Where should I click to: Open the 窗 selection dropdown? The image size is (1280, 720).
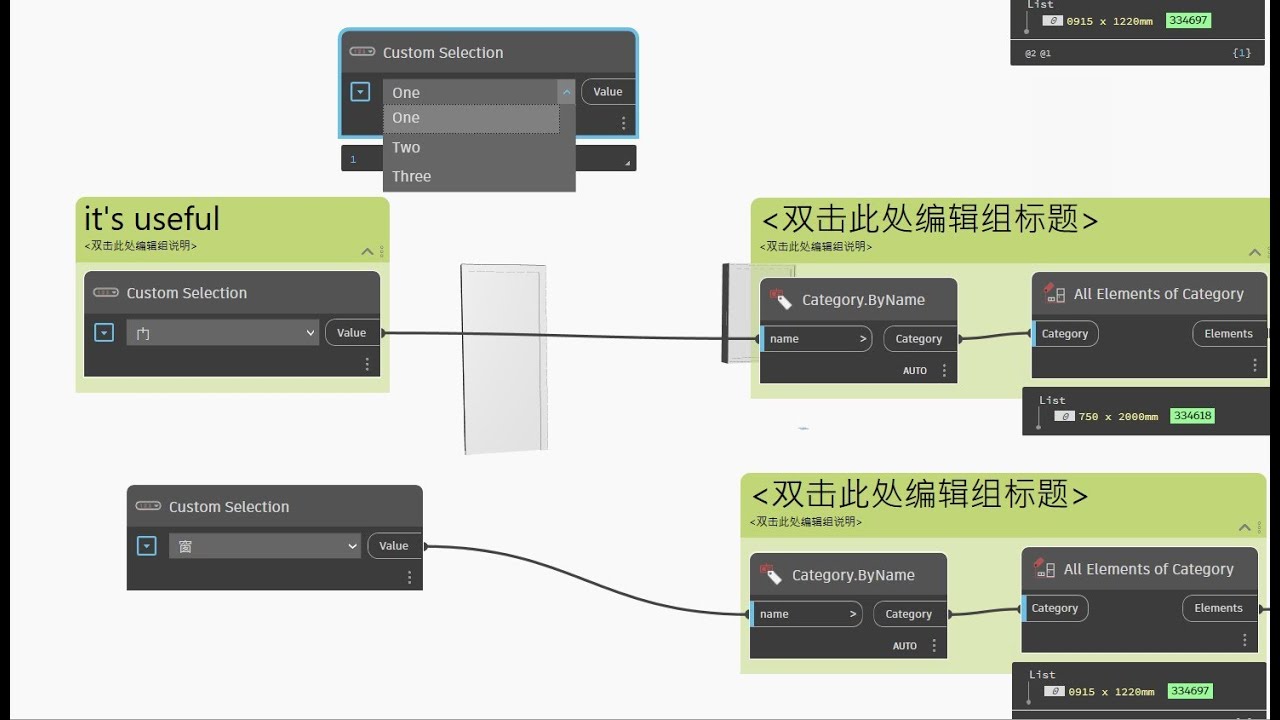(264, 546)
